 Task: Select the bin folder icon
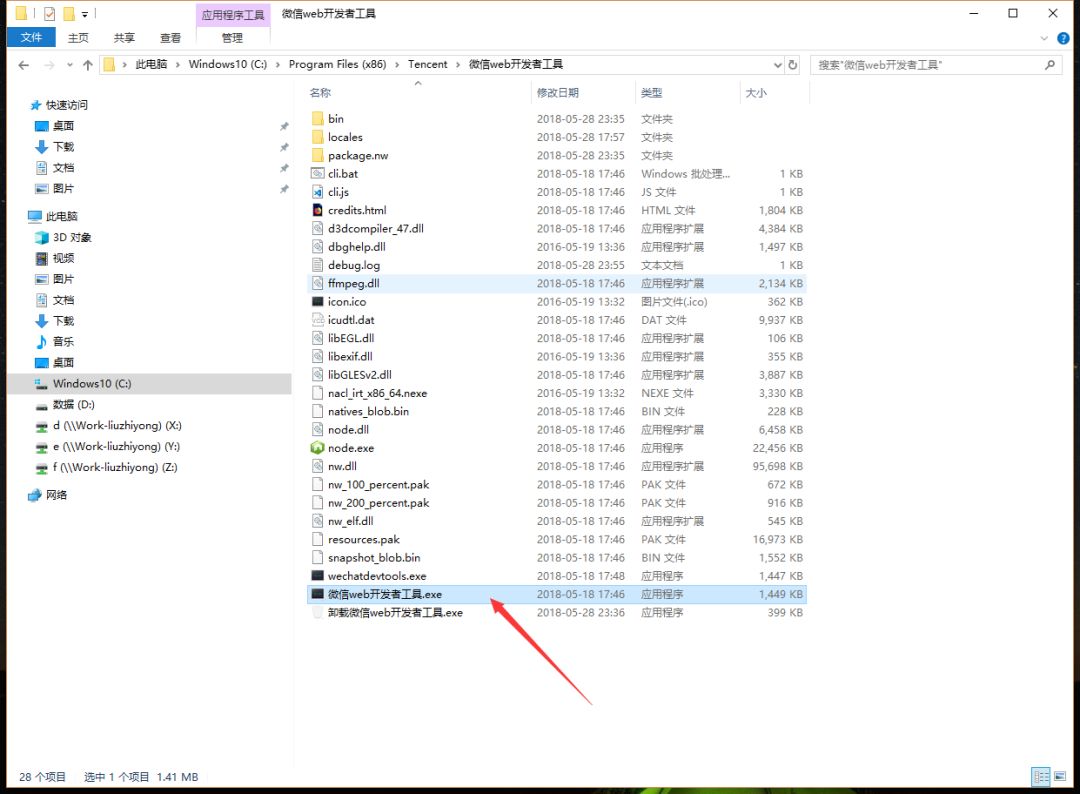(x=317, y=119)
